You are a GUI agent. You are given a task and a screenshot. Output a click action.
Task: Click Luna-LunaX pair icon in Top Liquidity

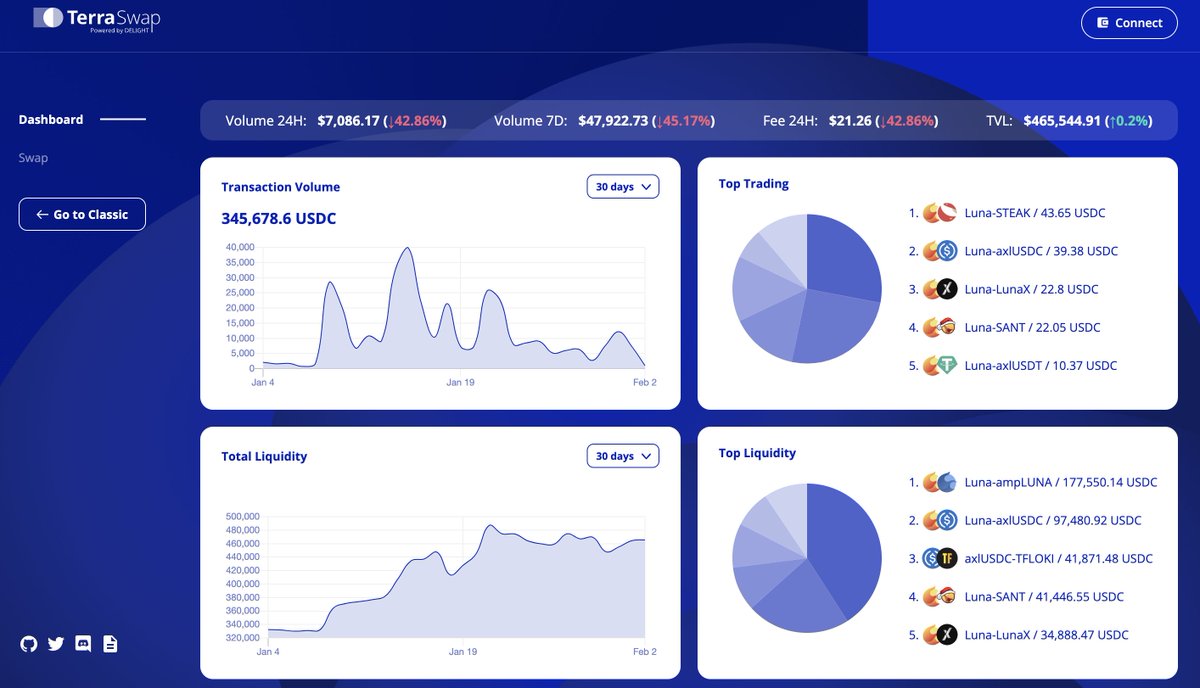[x=940, y=634]
